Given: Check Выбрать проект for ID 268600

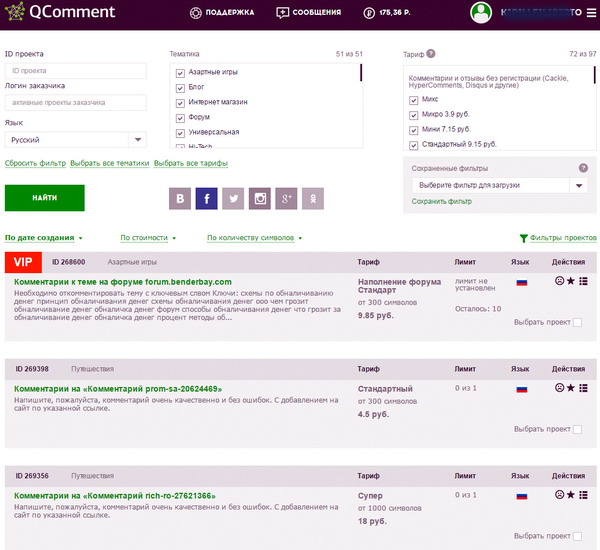Looking at the screenshot, I should (577, 322).
